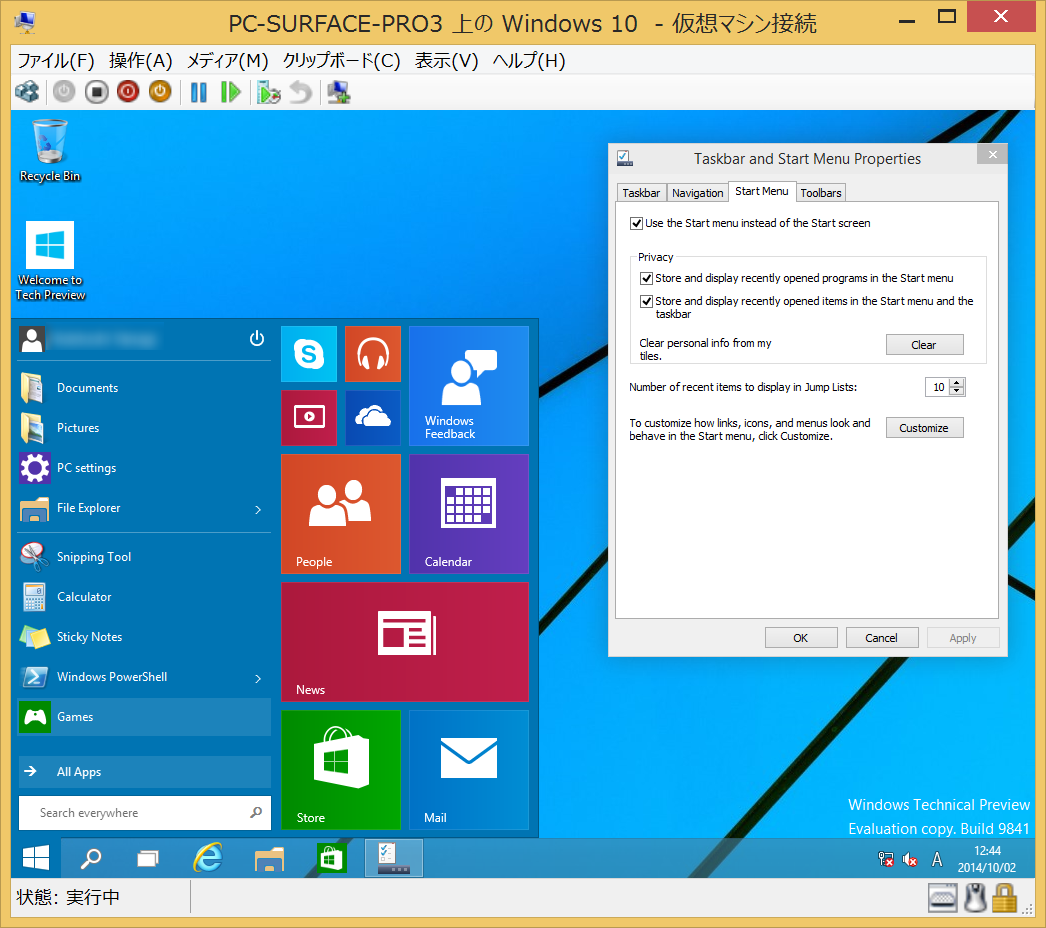Open the Video tile
Image resolution: width=1046 pixels, height=928 pixels.
[309, 418]
